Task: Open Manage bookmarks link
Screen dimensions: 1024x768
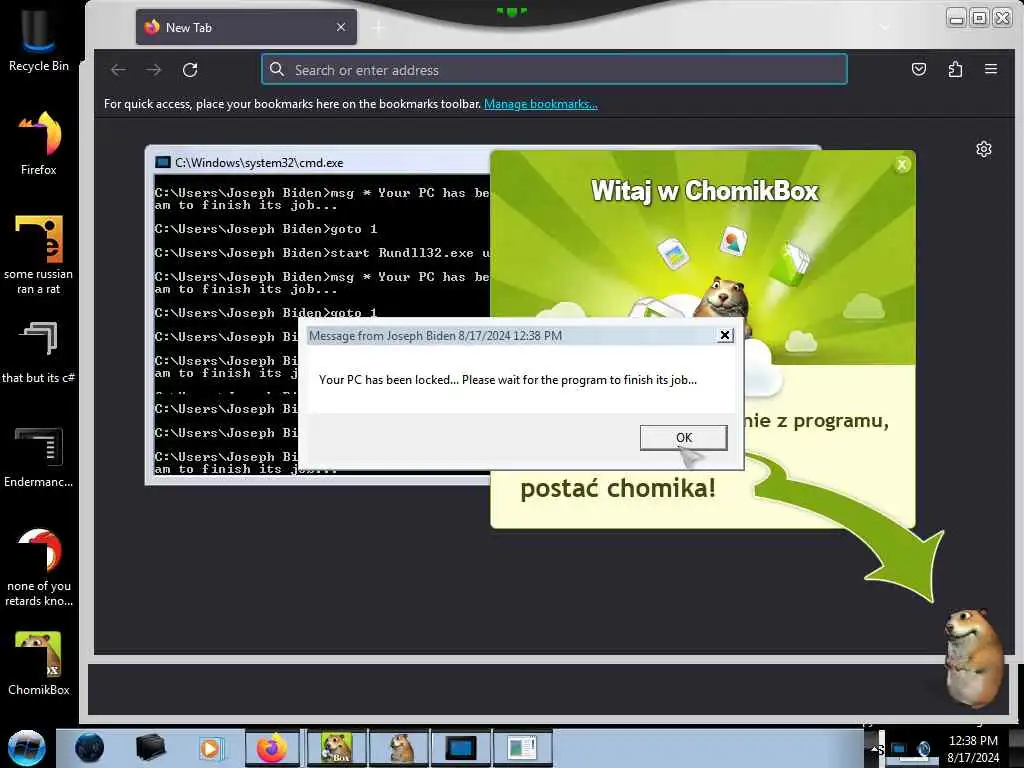Action: click(x=540, y=104)
